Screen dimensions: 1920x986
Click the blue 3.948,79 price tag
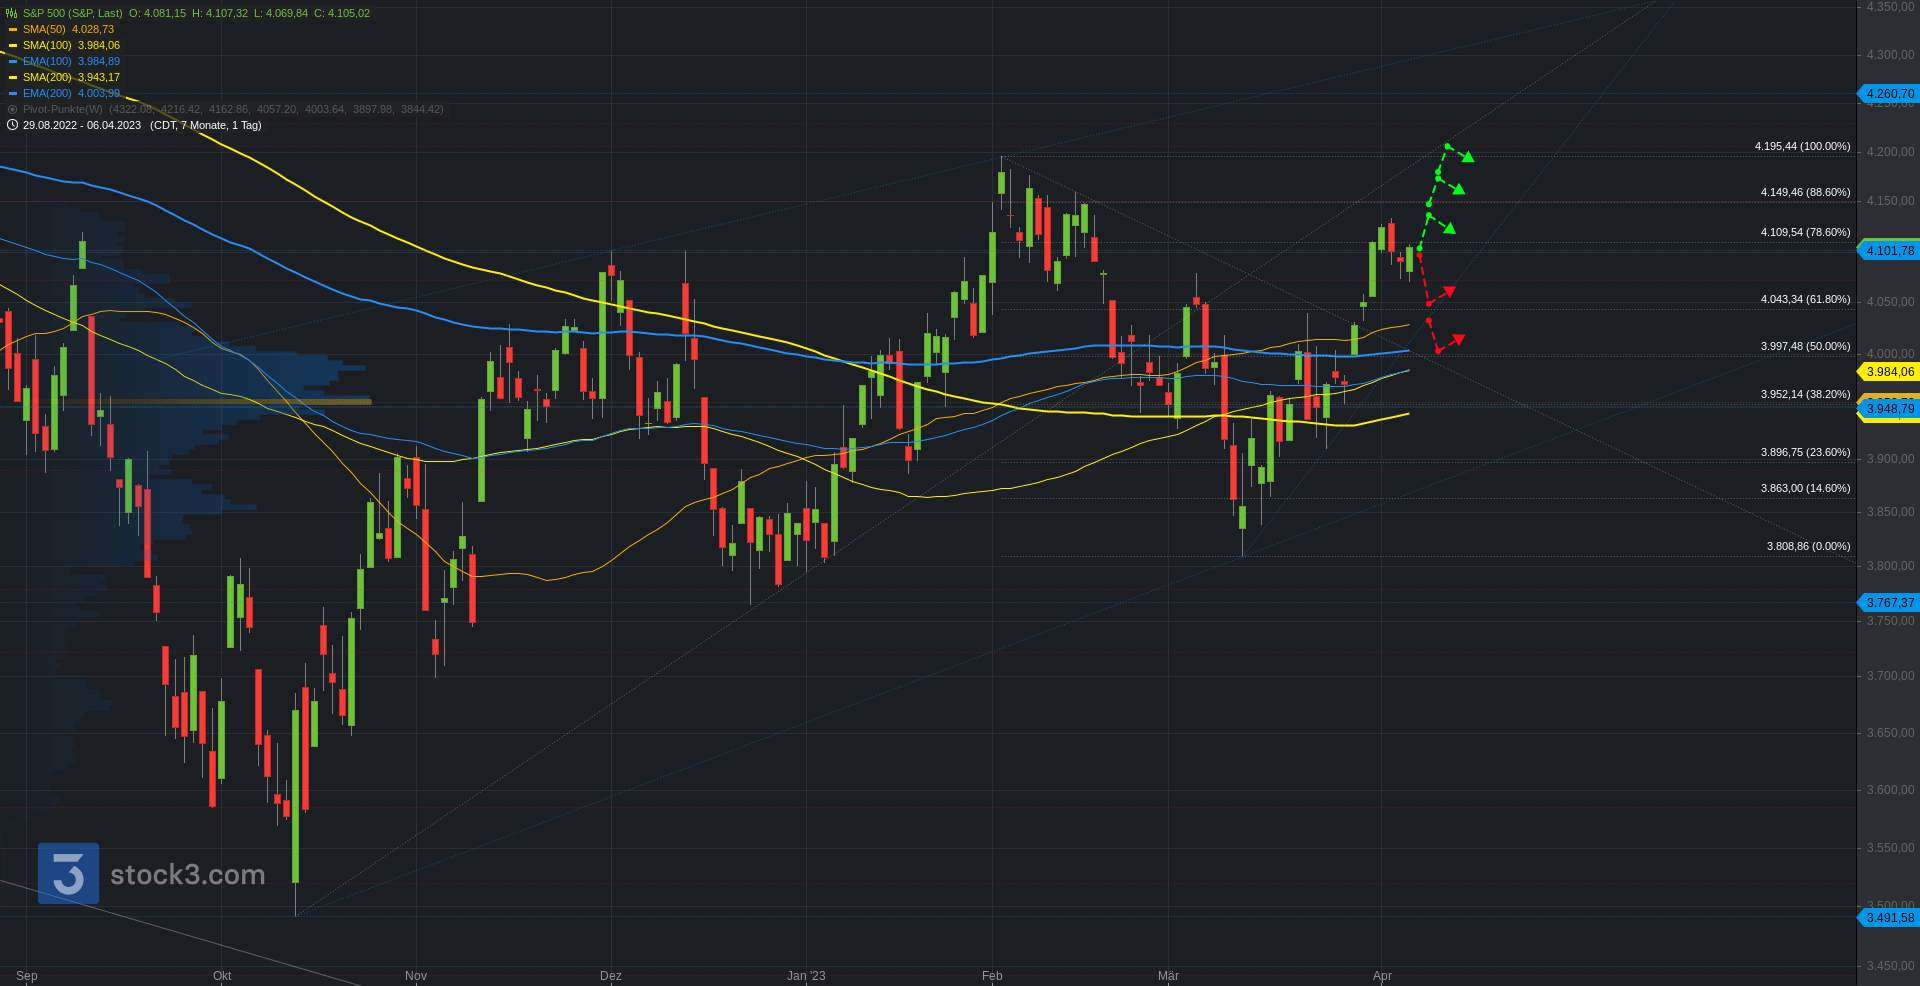[x=1889, y=409]
